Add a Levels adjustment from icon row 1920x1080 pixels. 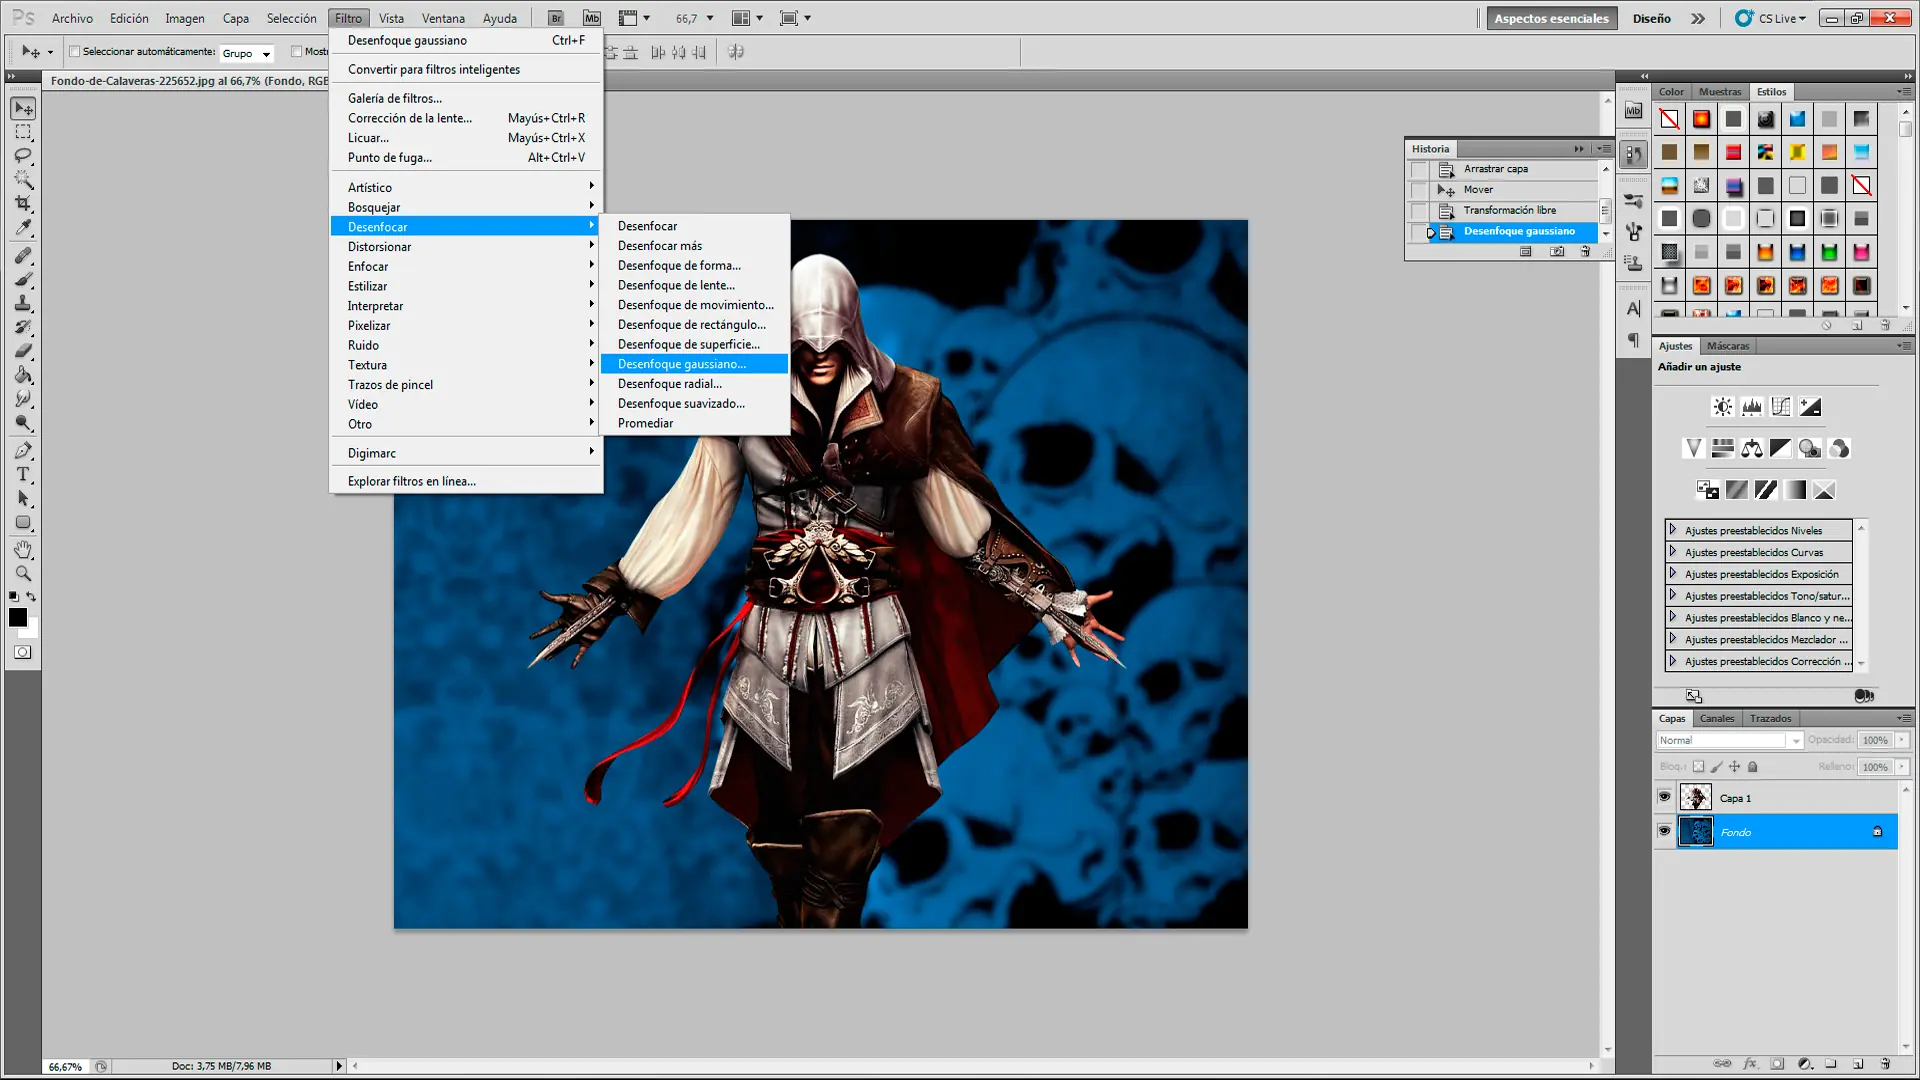tap(1752, 407)
